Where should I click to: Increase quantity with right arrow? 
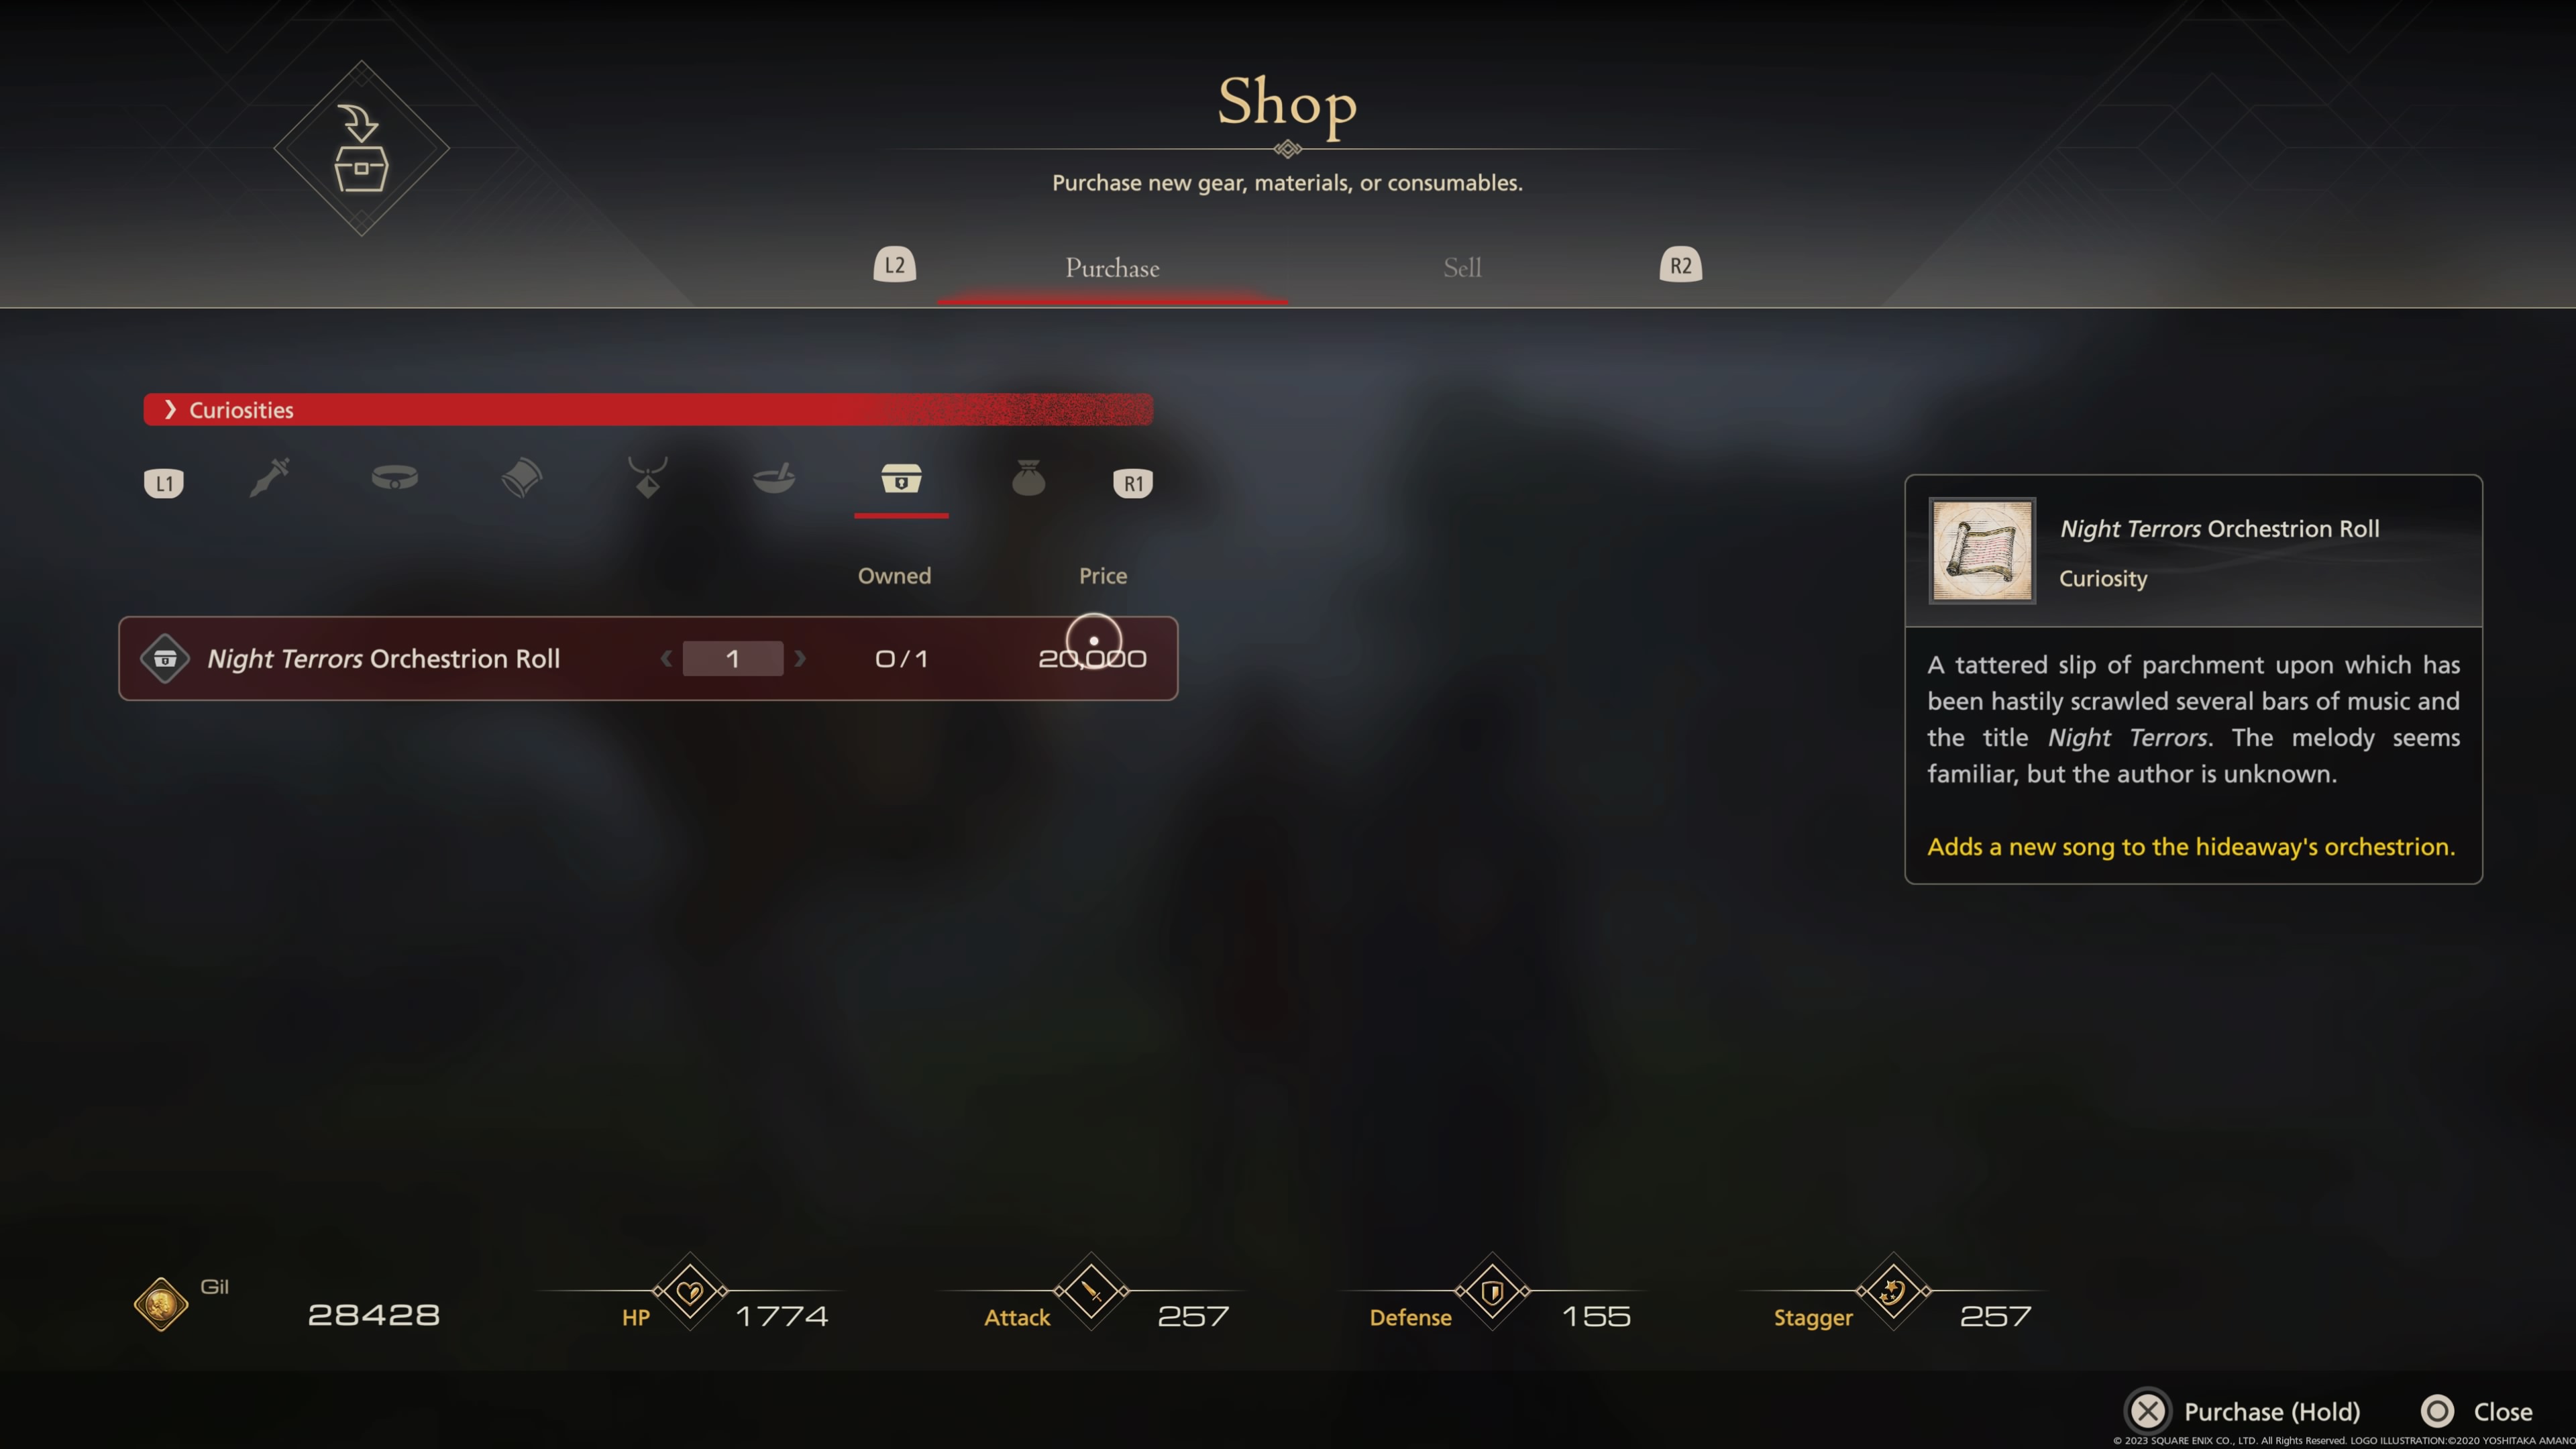tap(800, 659)
